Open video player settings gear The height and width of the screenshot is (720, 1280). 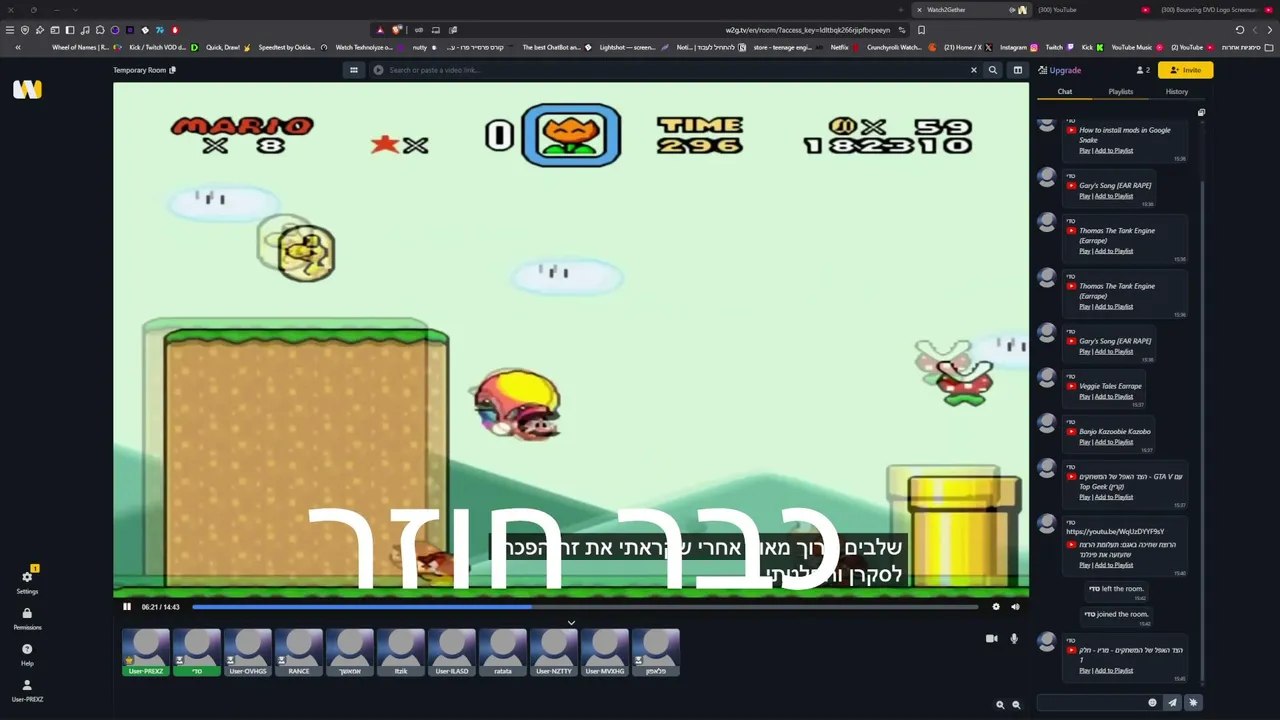(x=996, y=607)
